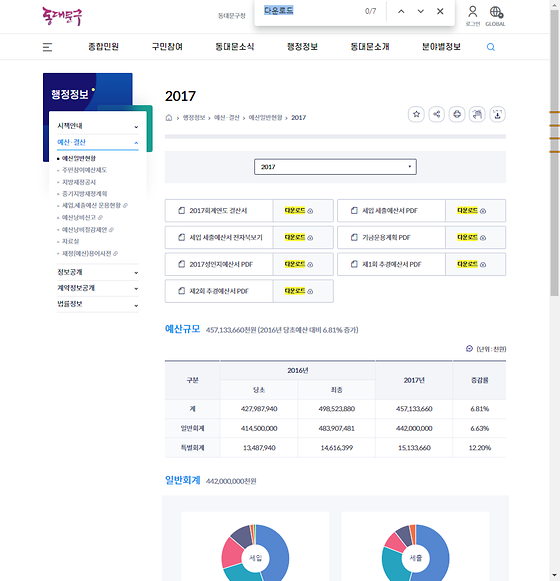Open 예산낭비신고 external link

point(82,218)
